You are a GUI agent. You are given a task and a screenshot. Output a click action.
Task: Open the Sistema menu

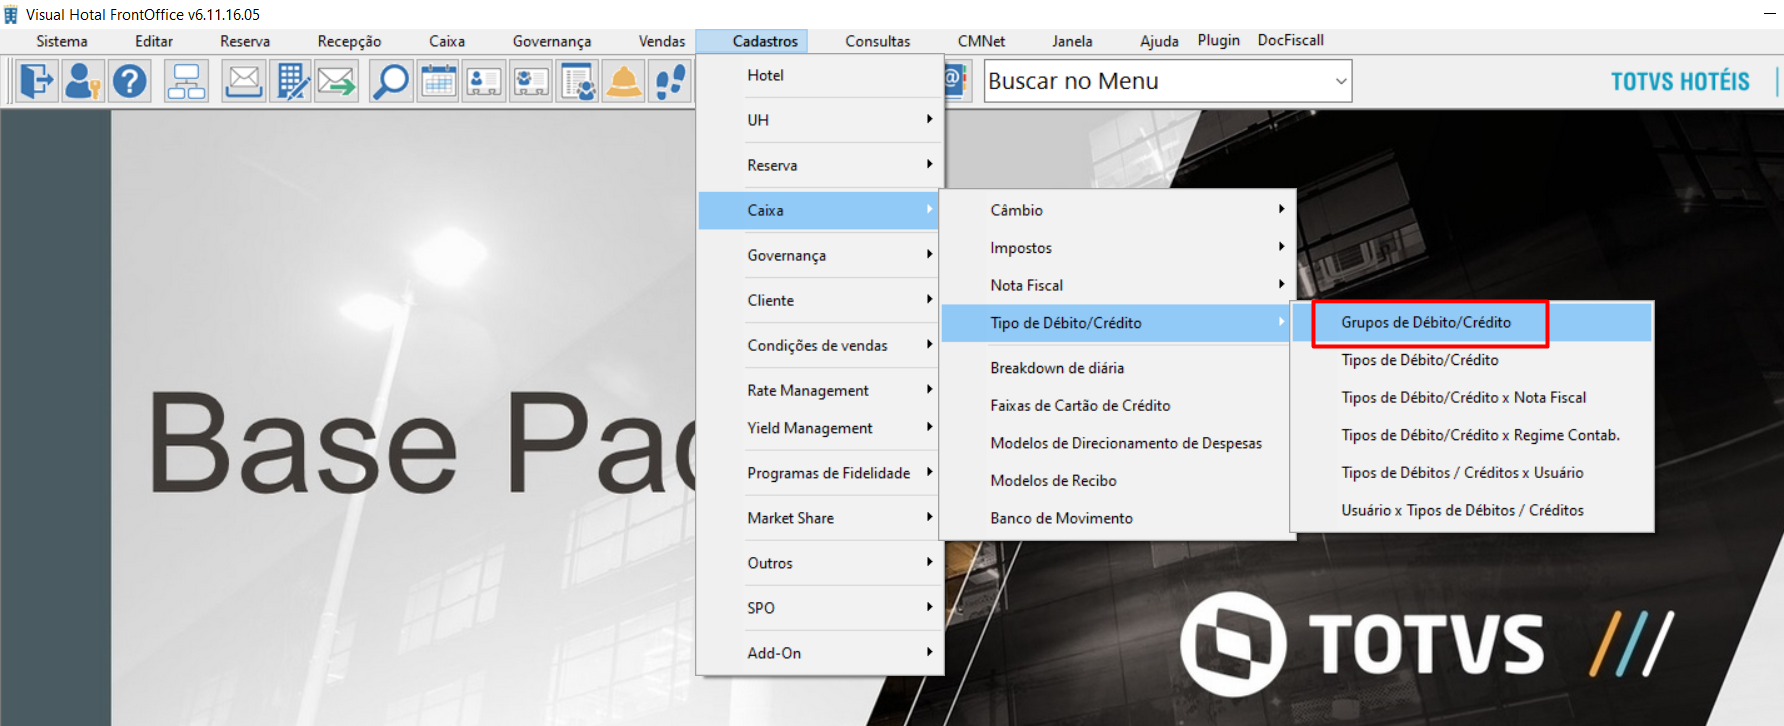[62, 41]
